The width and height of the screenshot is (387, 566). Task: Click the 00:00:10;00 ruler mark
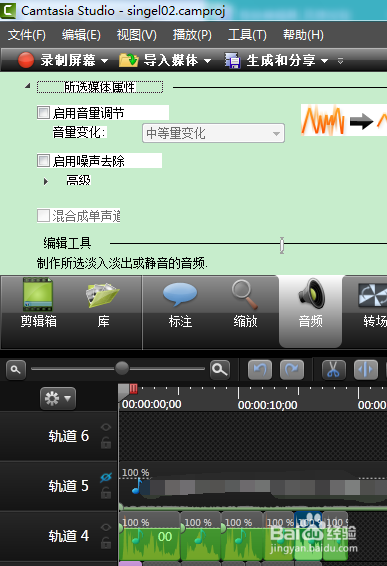[x=268, y=405]
